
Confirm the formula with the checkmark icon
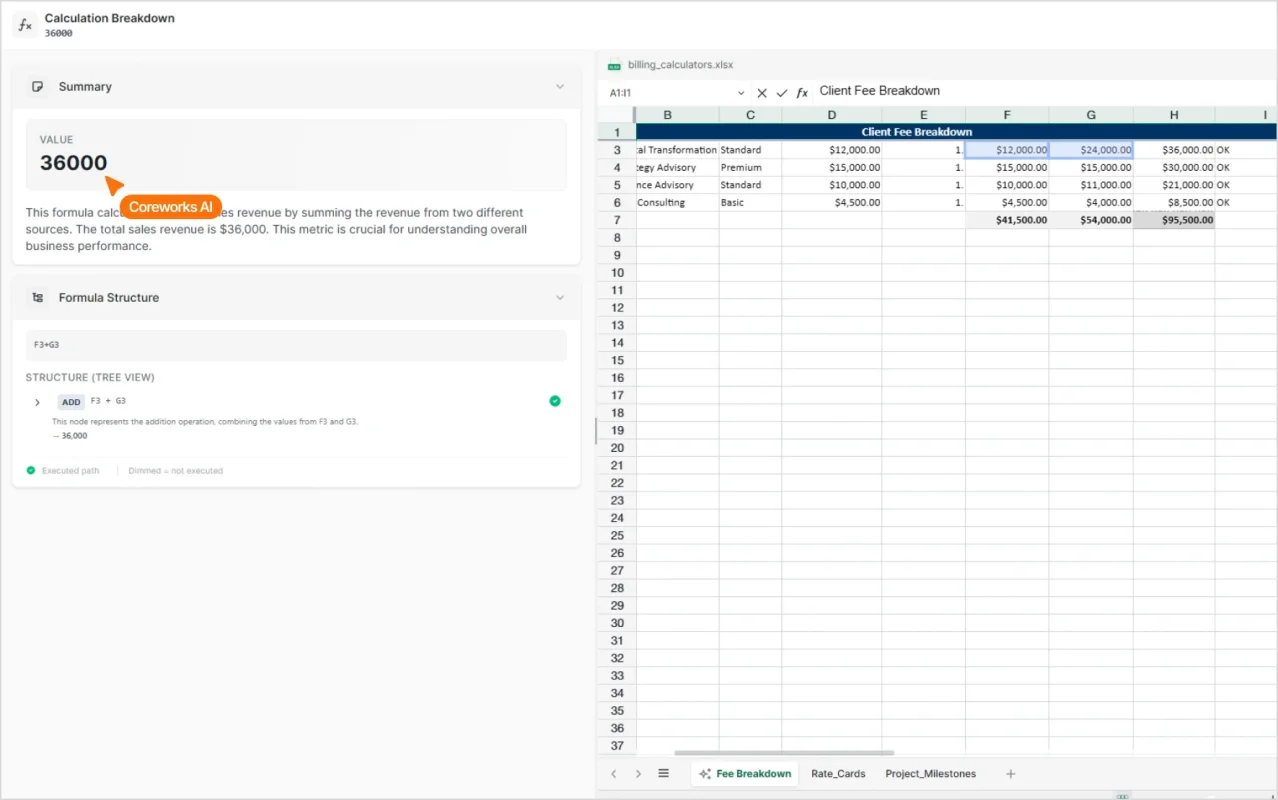coord(782,92)
